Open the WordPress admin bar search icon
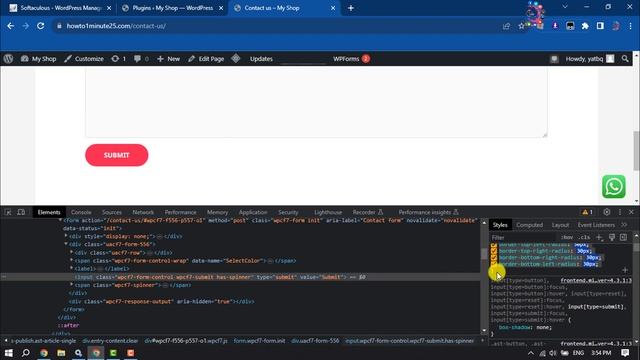Screen dimensions: 640x360 625,59
